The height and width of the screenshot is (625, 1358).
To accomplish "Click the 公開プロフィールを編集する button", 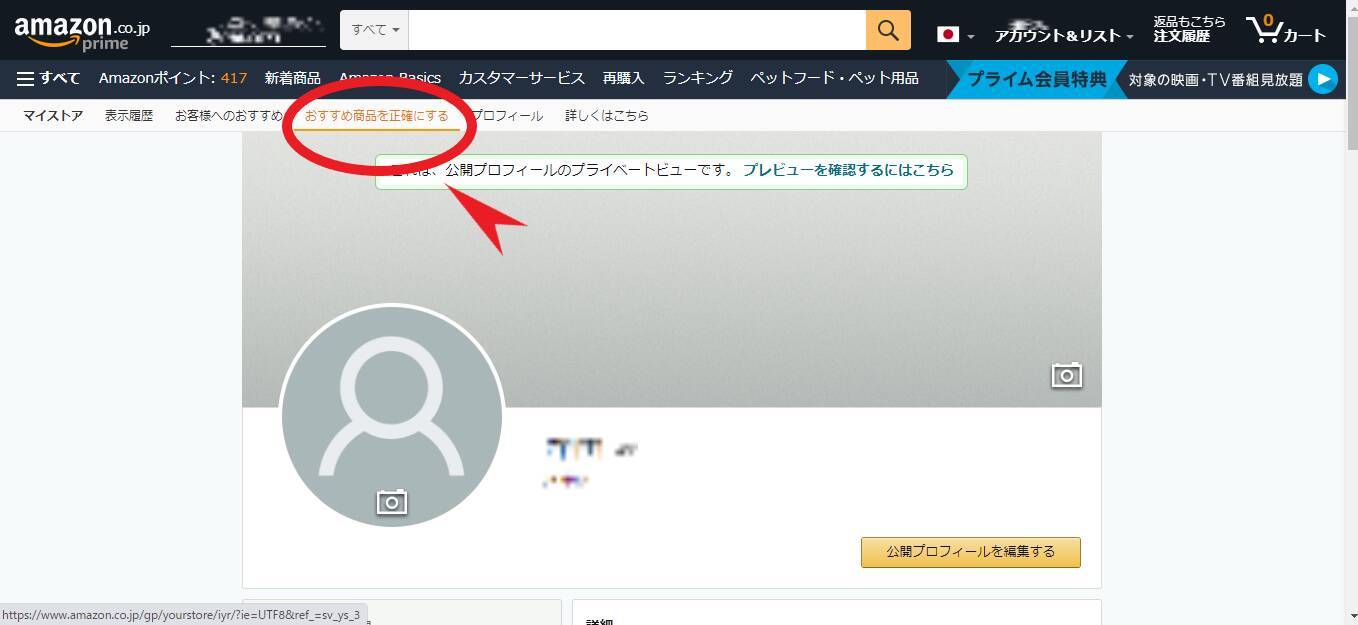I will 970,552.
